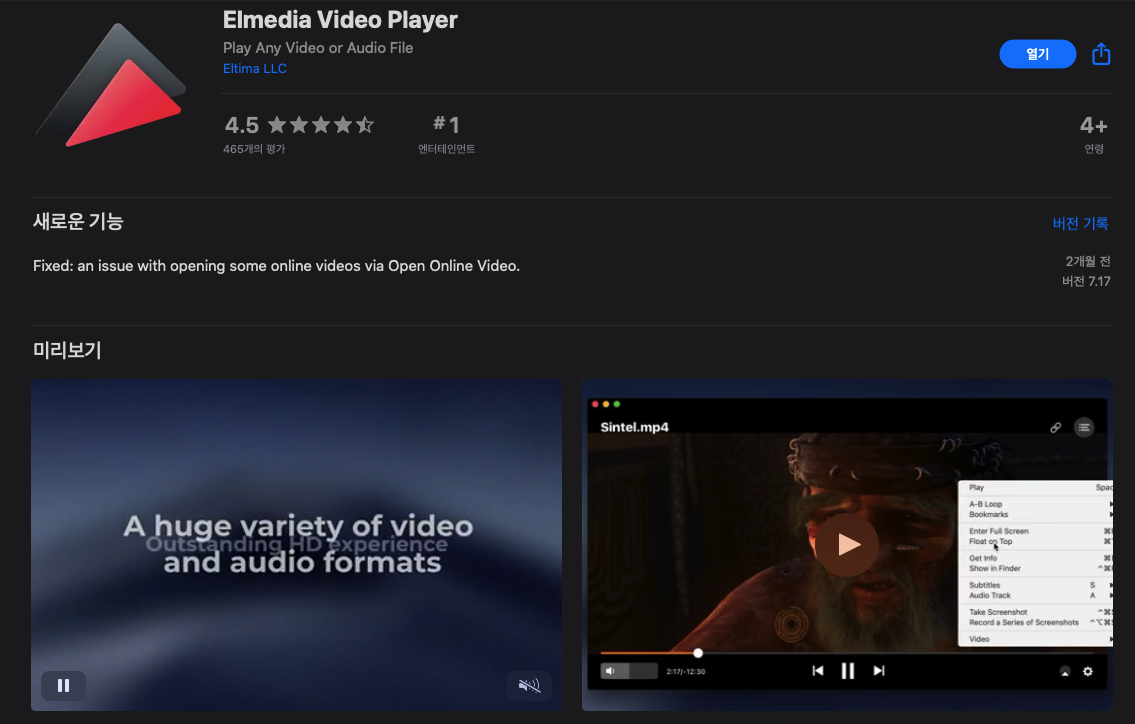View version history via 버전 기록
Viewport: 1135px width, 724px height.
pos(1080,224)
